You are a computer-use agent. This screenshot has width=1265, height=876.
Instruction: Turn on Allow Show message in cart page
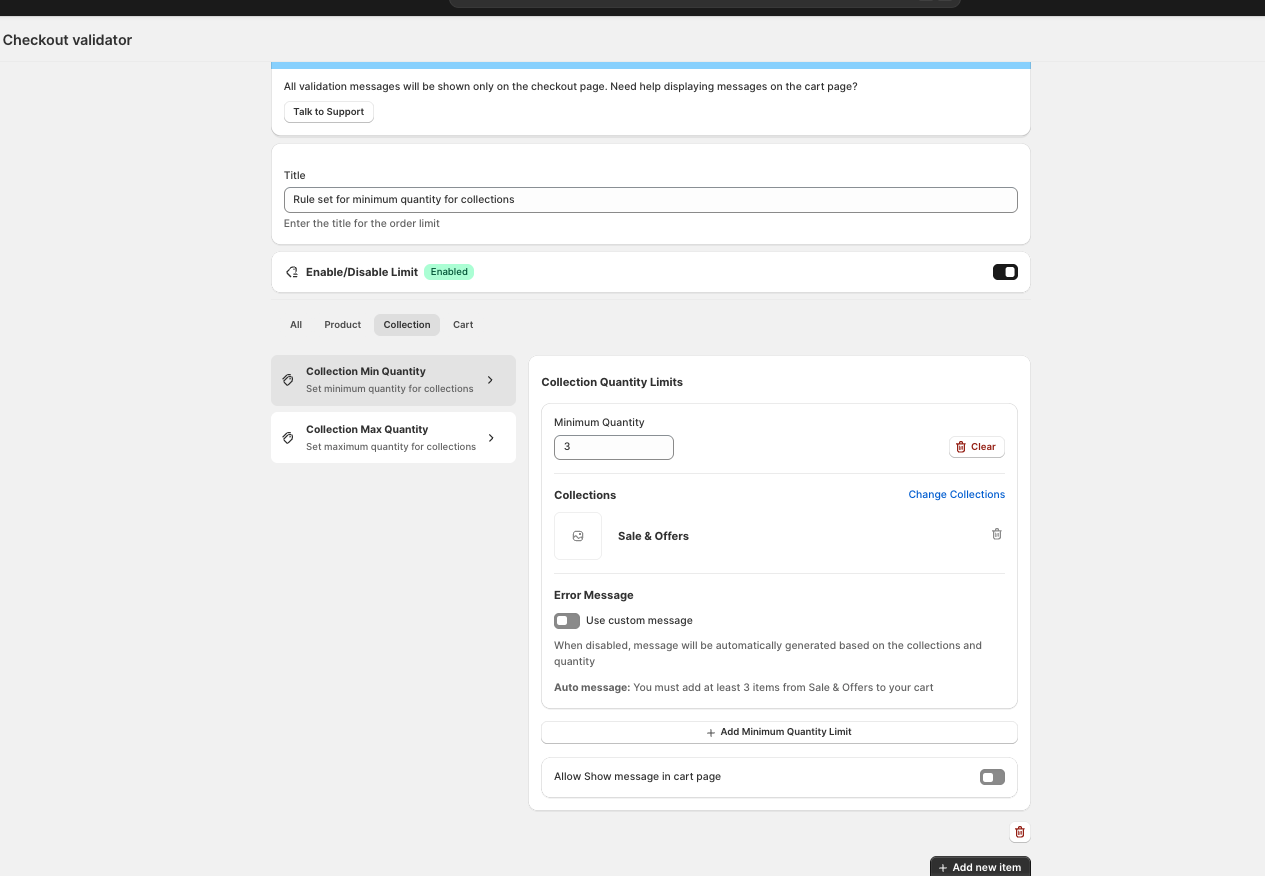coord(991,777)
